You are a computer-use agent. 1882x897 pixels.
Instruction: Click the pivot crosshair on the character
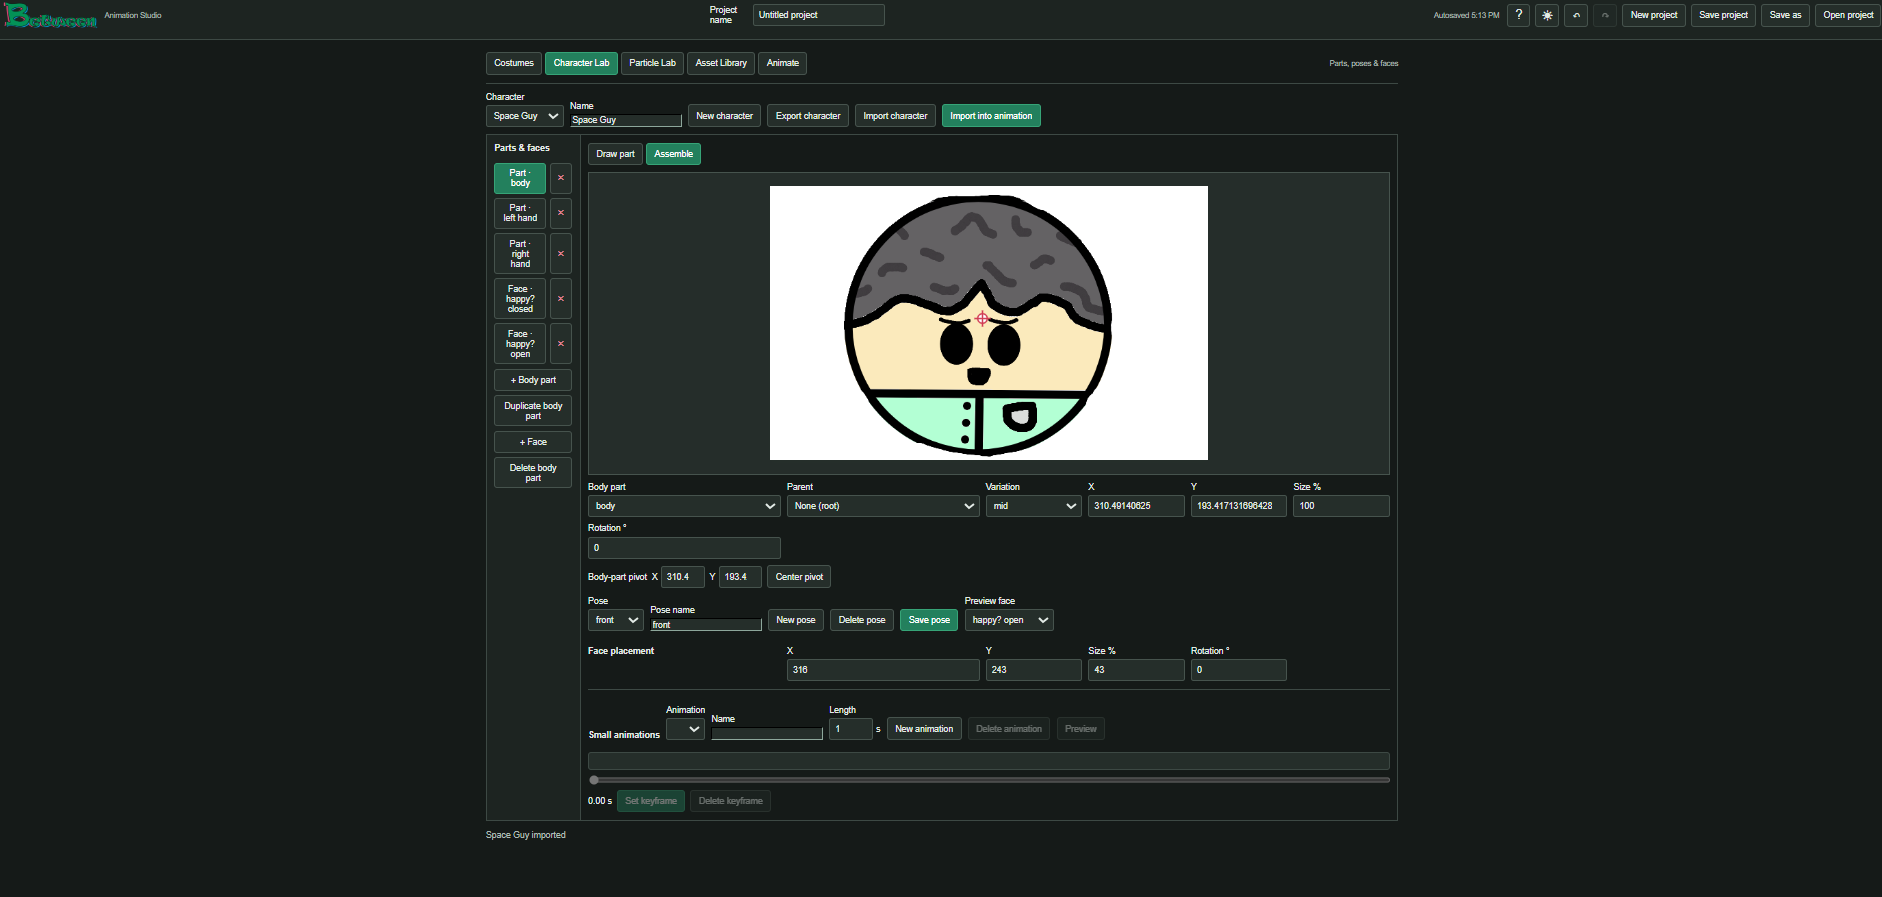click(982, 319)
